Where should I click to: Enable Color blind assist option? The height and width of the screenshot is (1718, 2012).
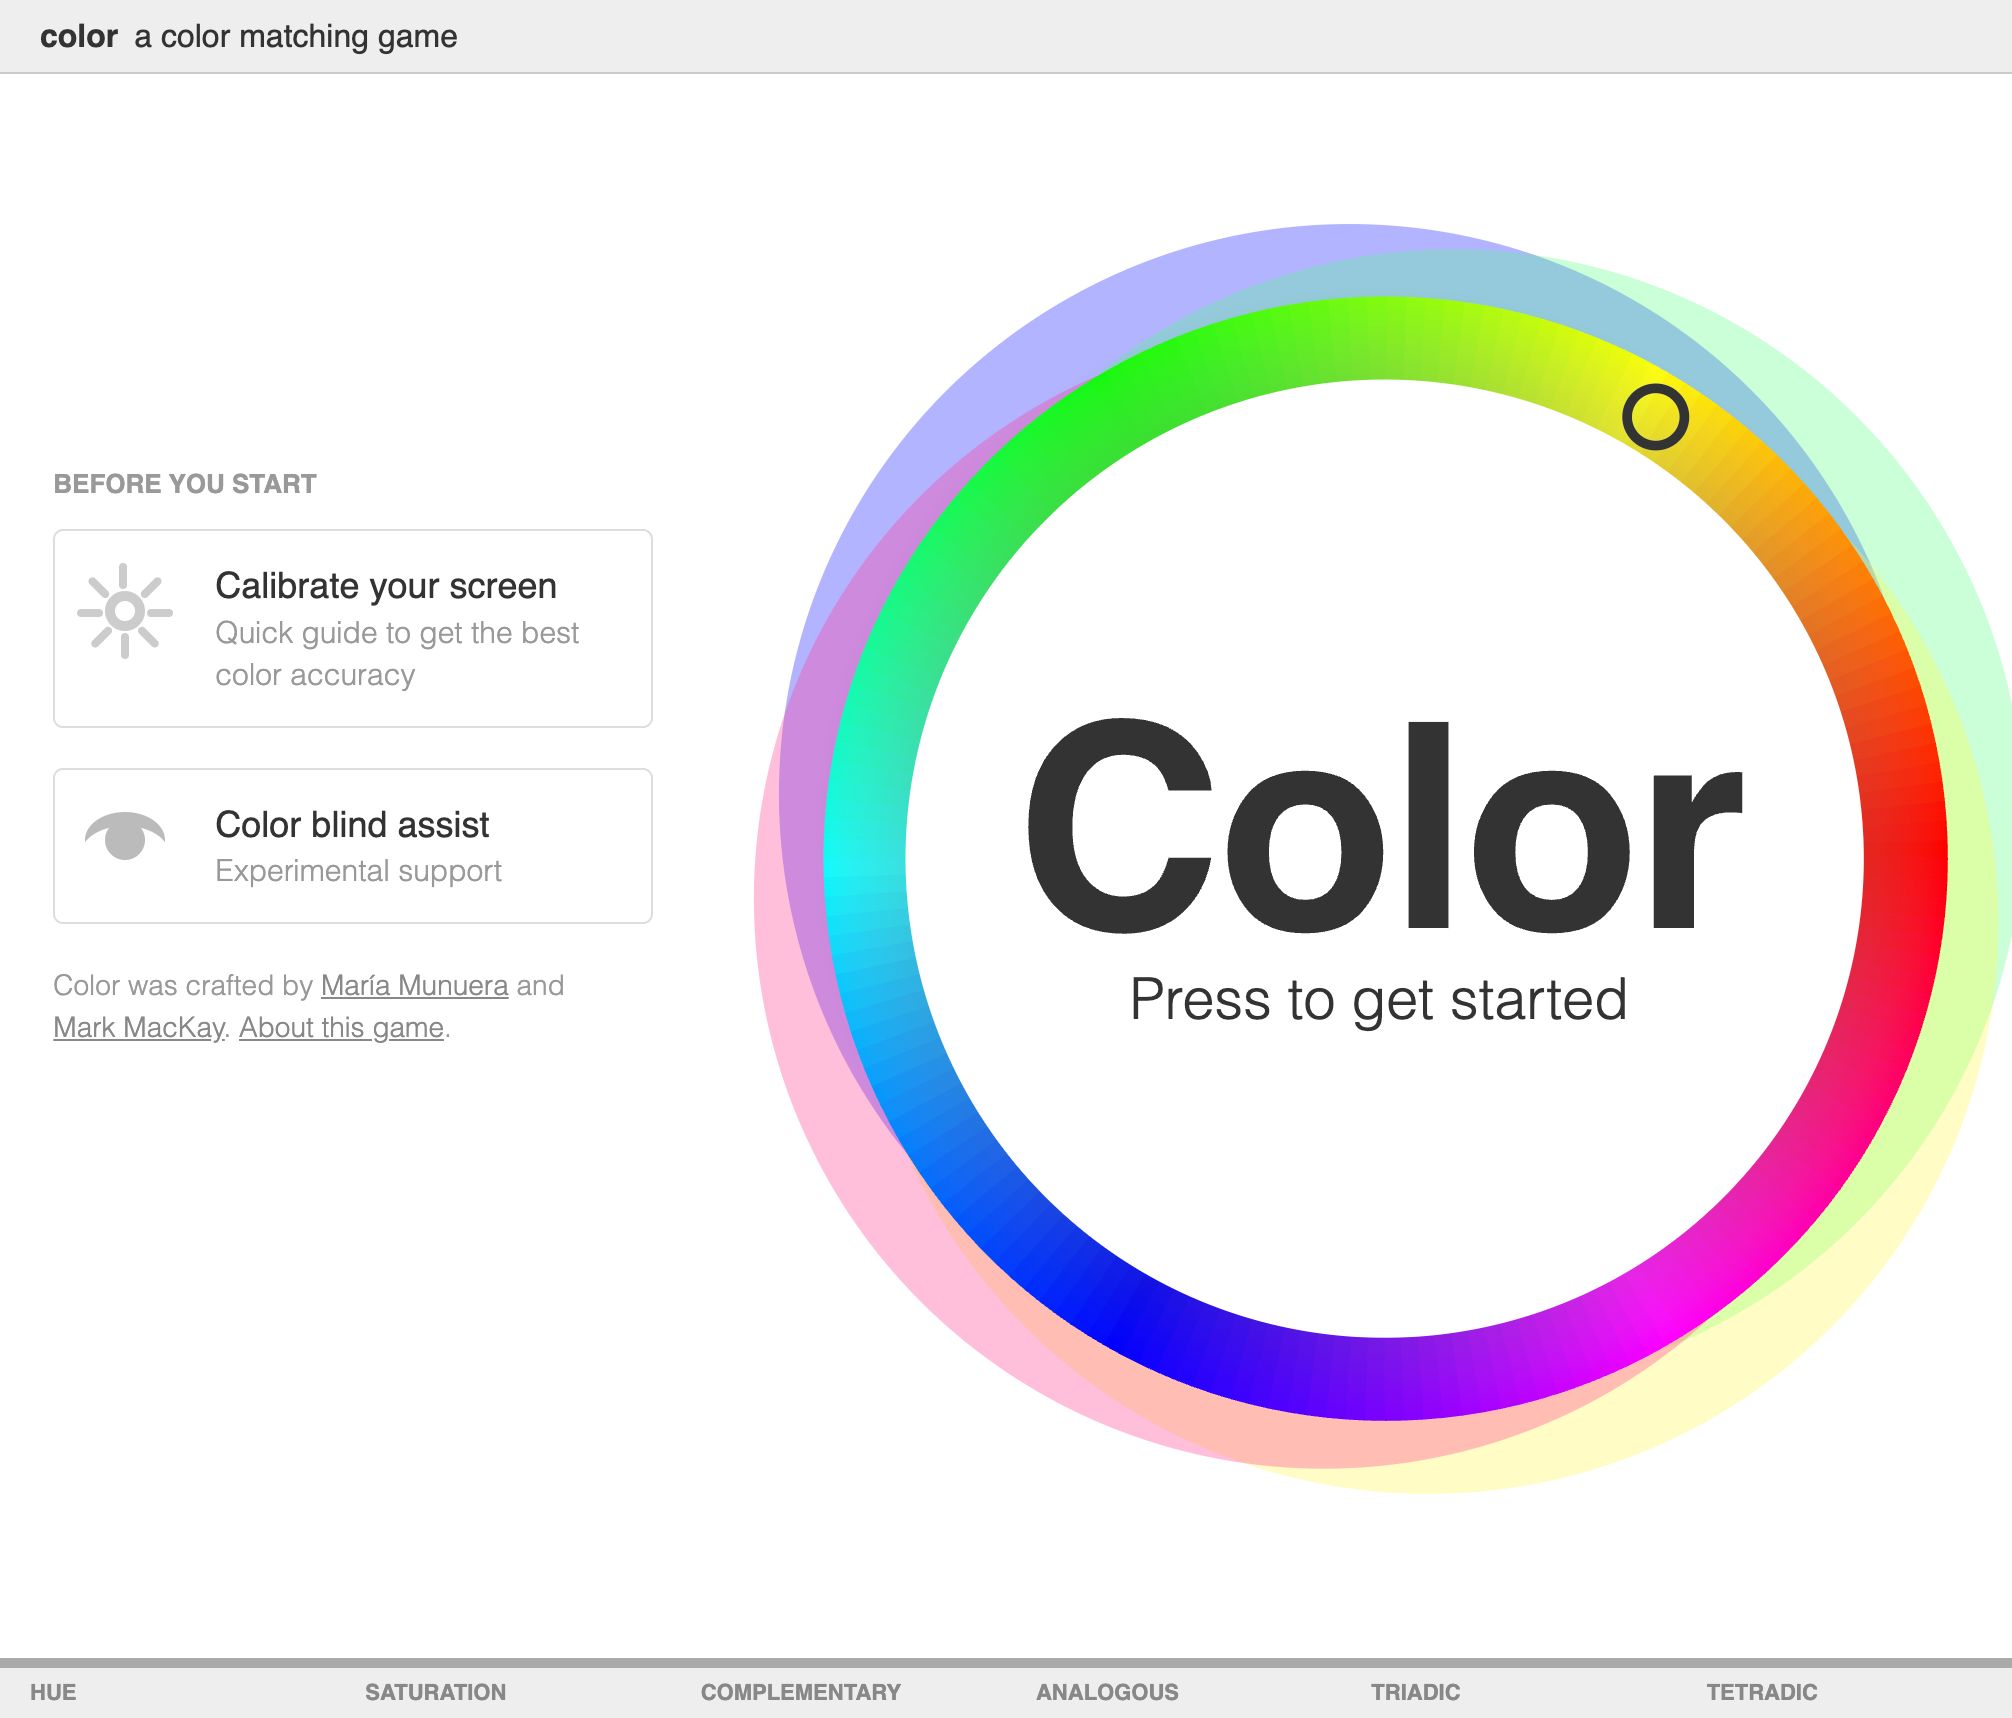[x=353, y=846]
